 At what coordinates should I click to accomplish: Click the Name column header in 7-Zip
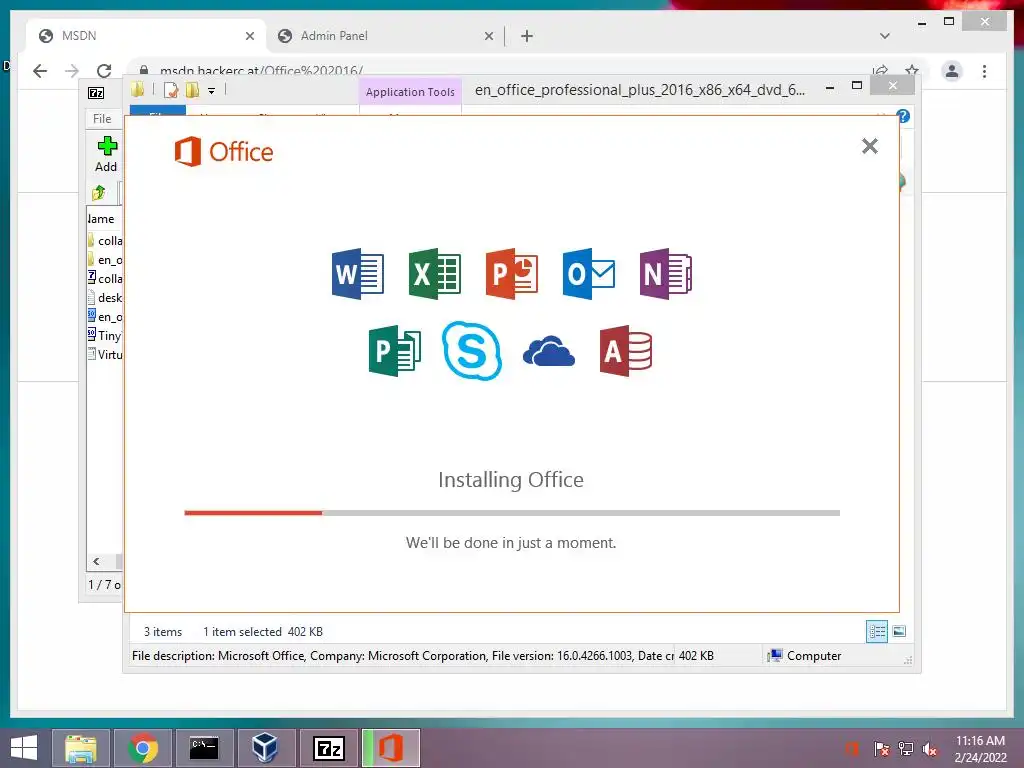click(x=103, y=219)
